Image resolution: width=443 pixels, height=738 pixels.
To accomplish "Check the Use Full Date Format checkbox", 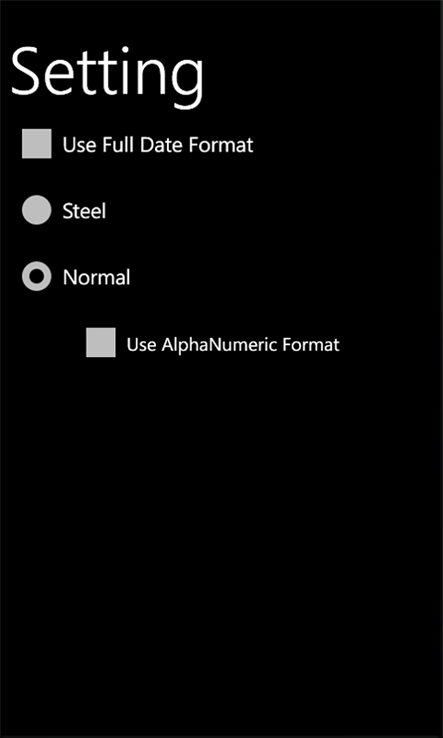I will point(37,144).
